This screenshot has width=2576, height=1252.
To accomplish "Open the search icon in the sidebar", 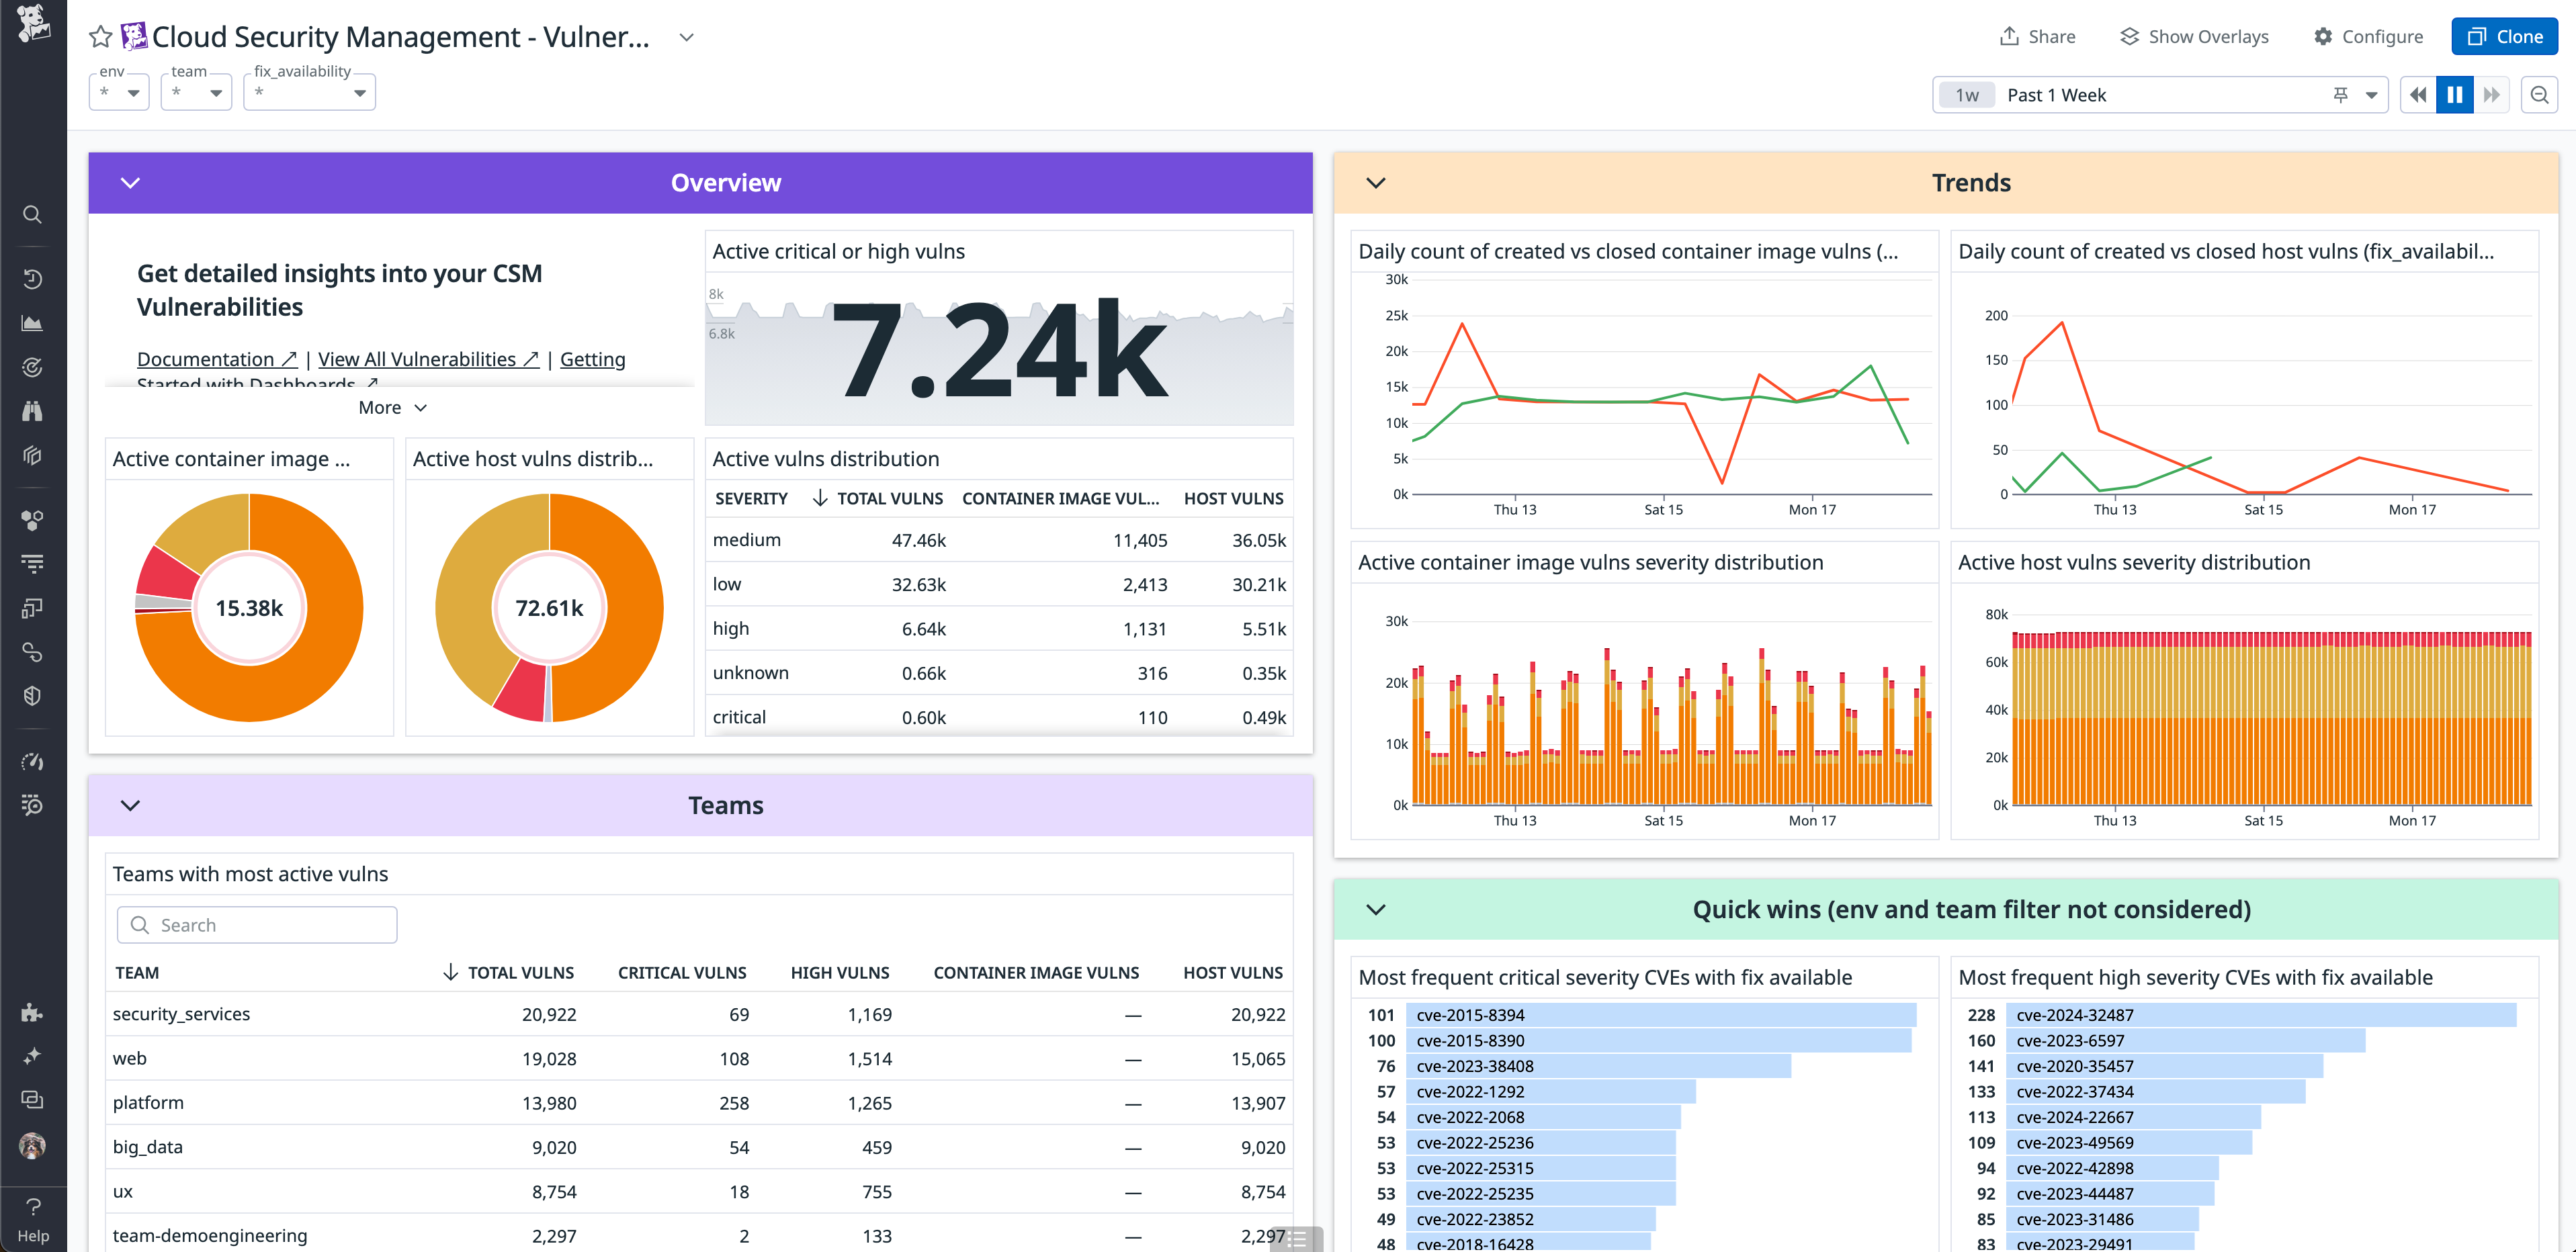I will point(32,214).
